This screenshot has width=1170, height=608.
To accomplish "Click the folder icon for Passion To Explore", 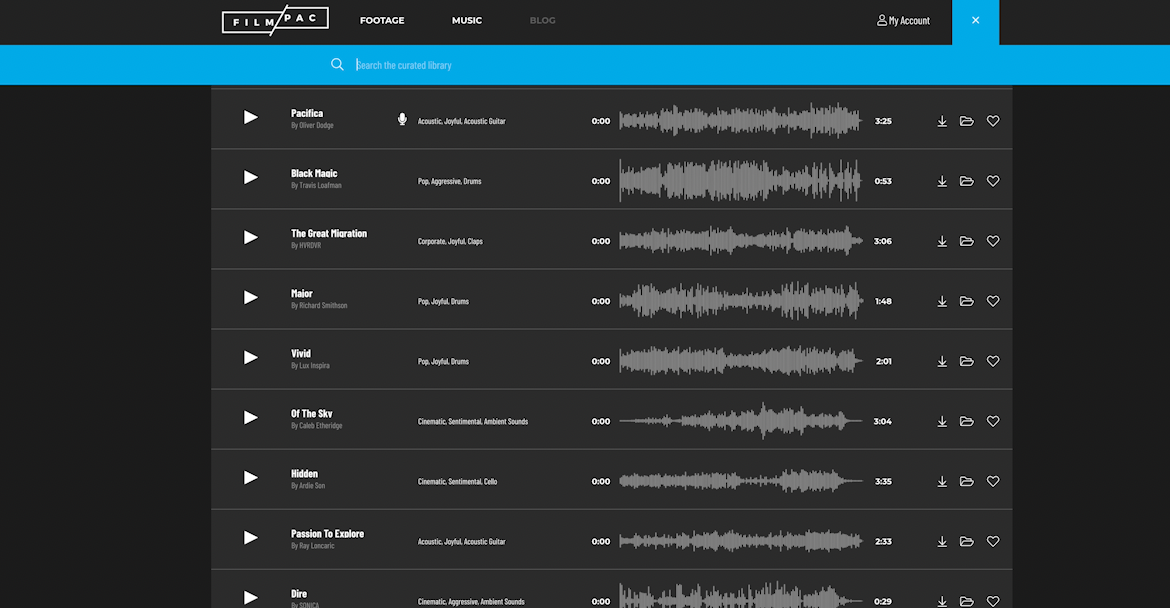I will [x=966, y=541].
